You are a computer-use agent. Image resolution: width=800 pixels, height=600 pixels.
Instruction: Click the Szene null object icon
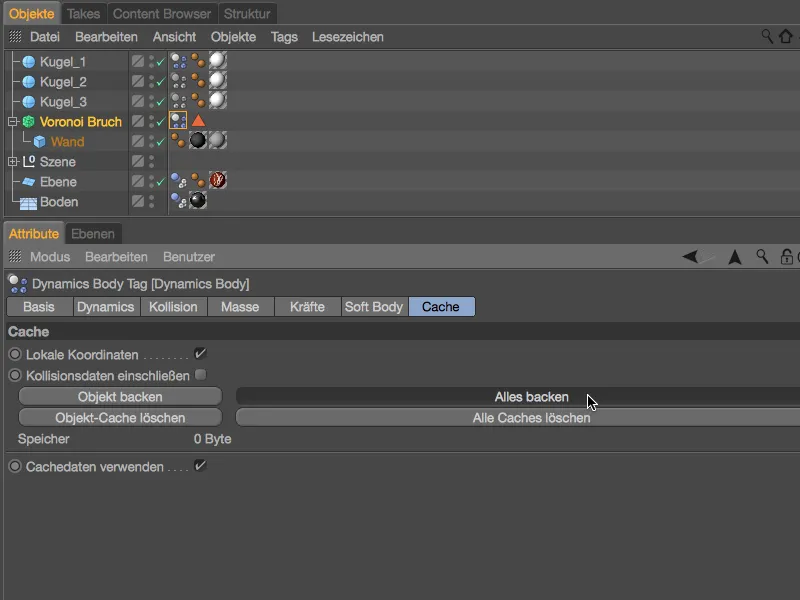tap(29, 162)
